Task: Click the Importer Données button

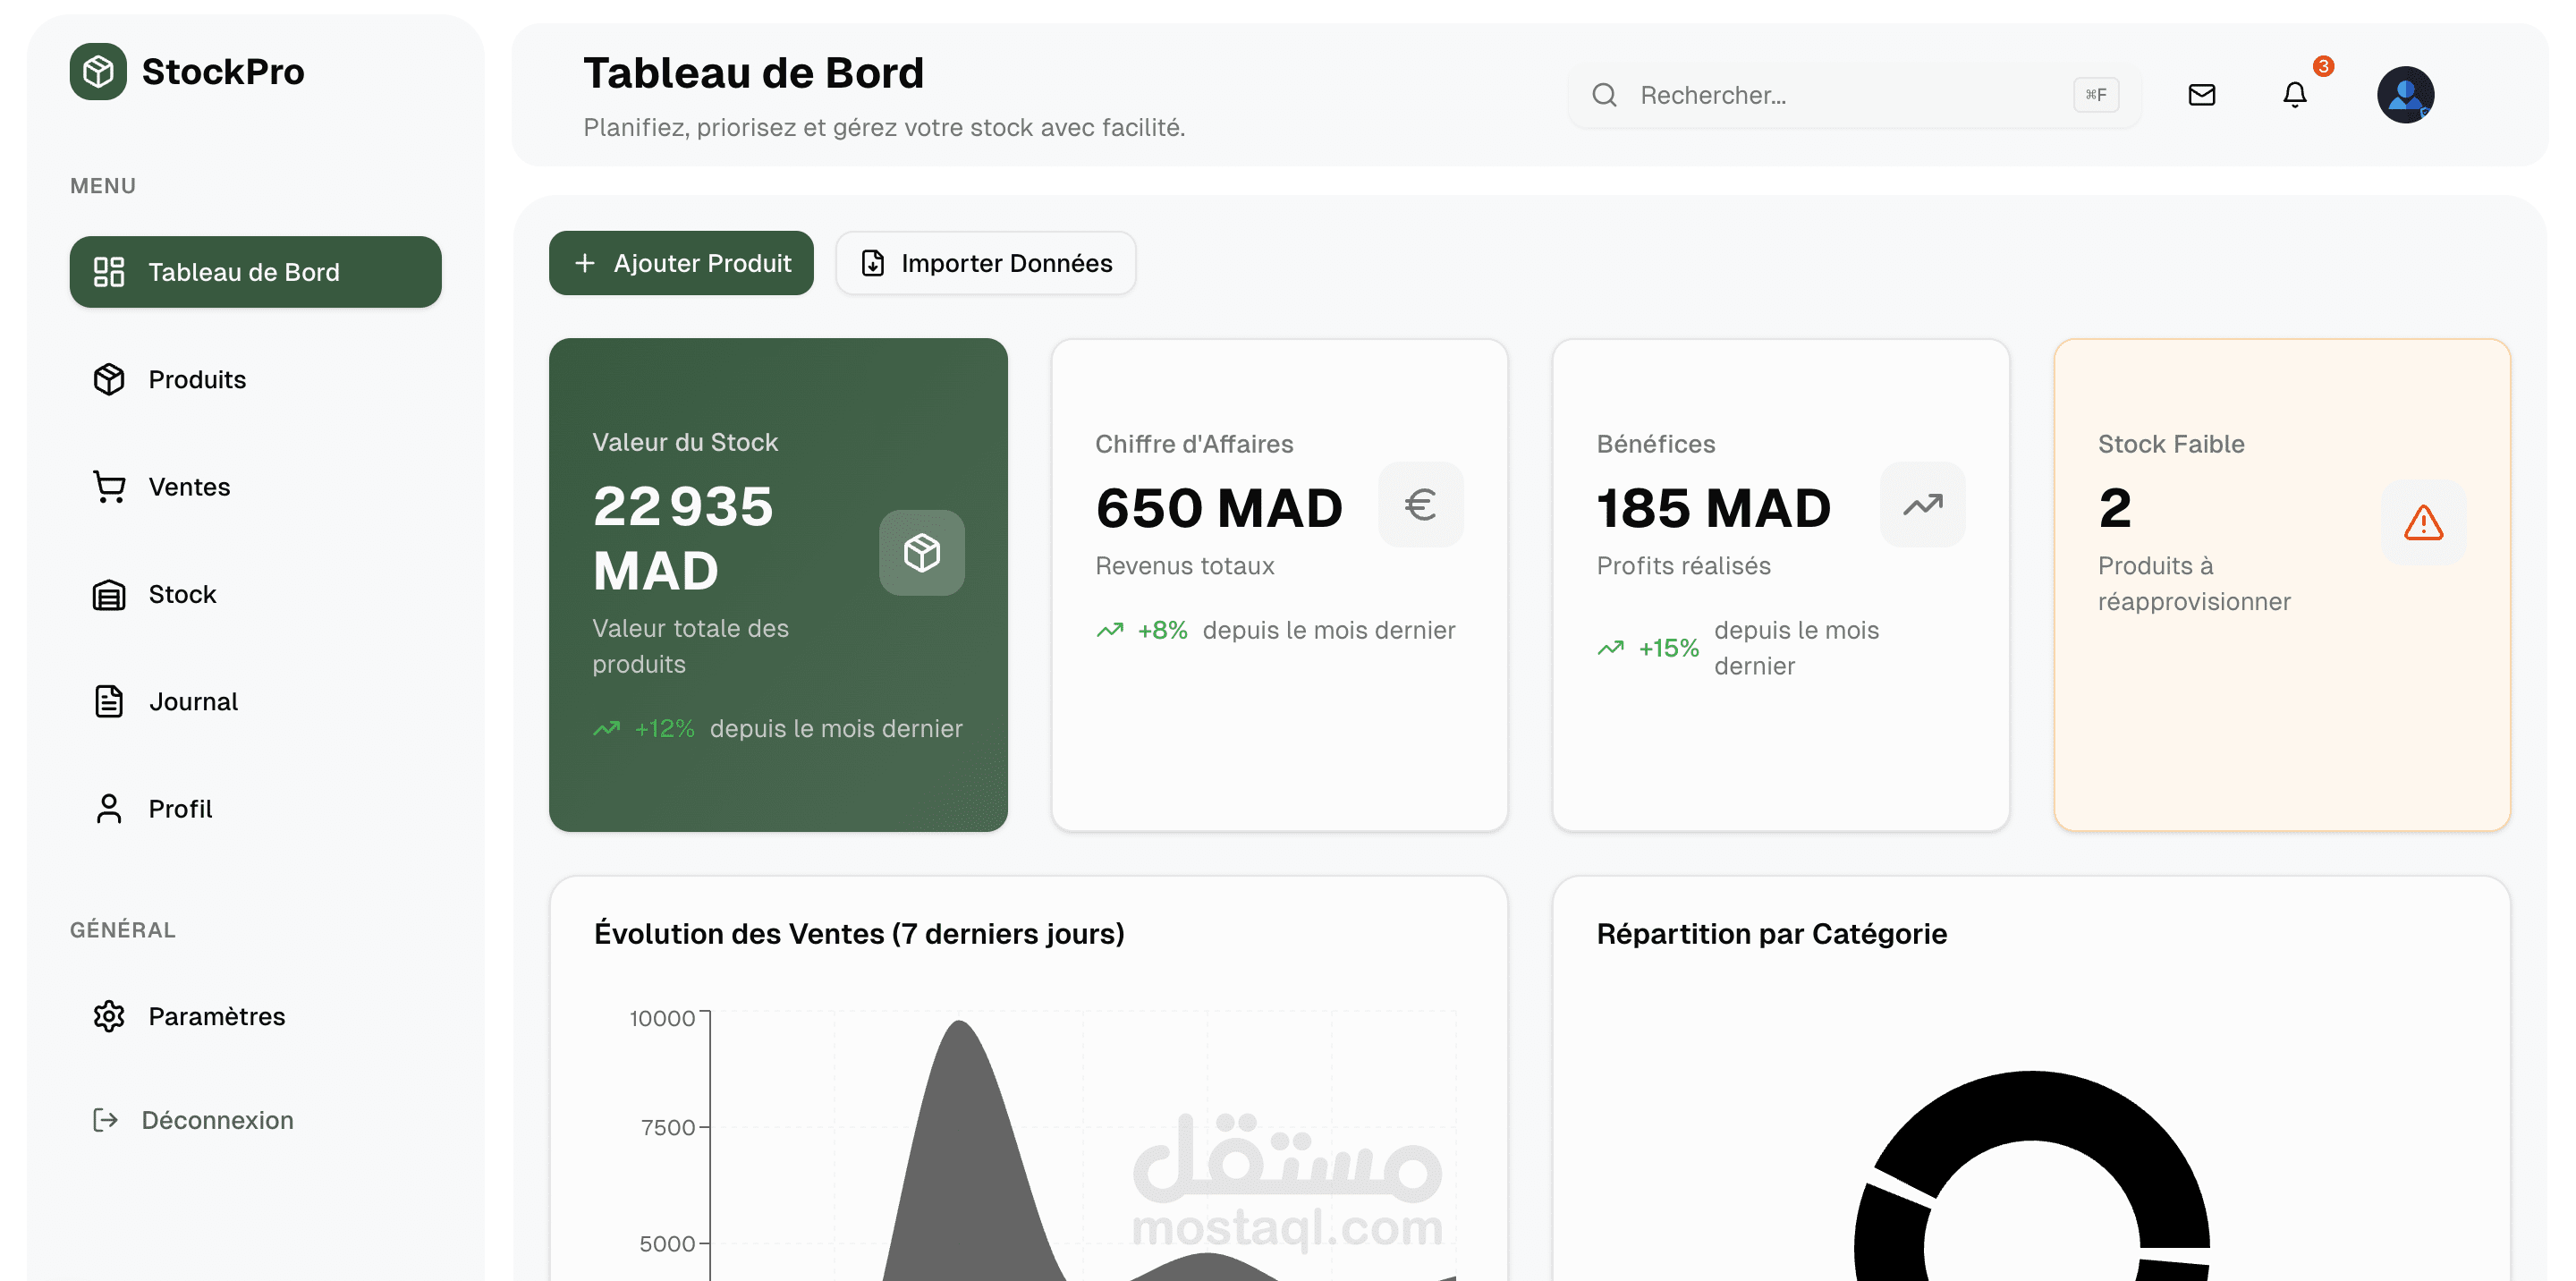Action: 986,263
